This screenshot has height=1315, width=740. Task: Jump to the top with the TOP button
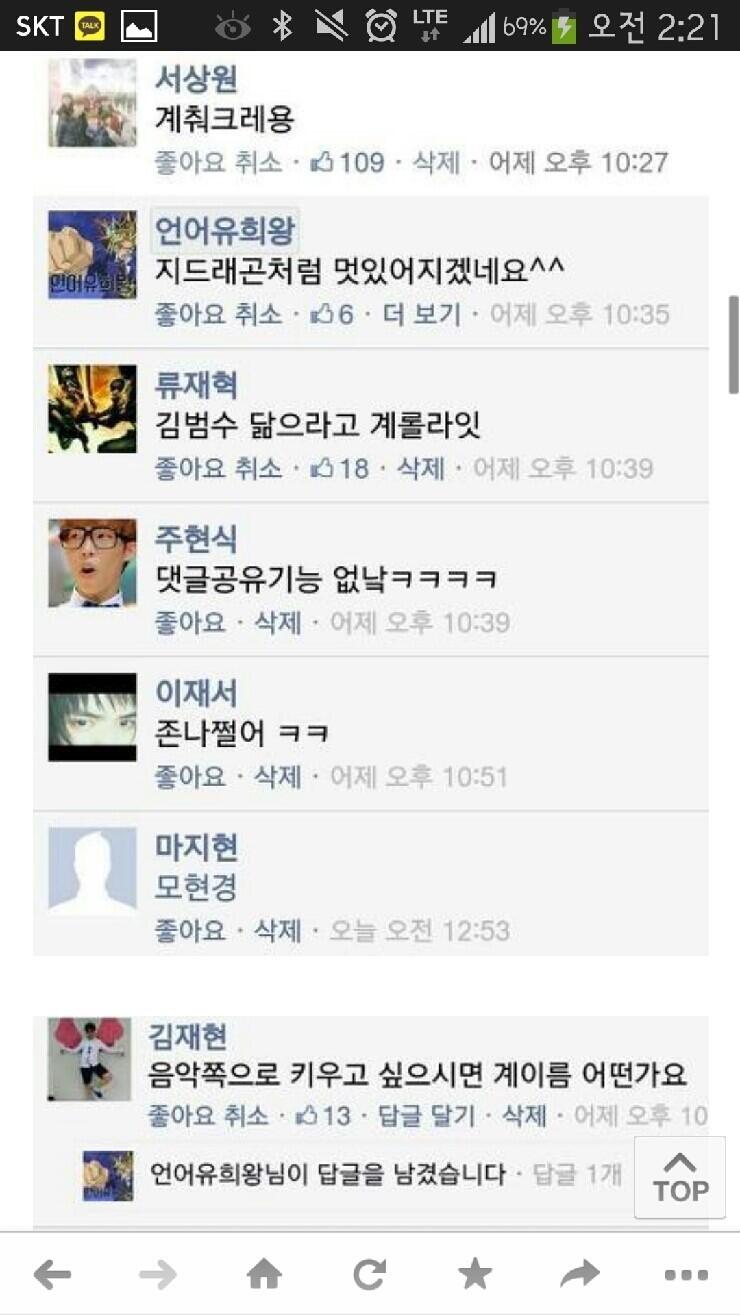click(680, 1177)
